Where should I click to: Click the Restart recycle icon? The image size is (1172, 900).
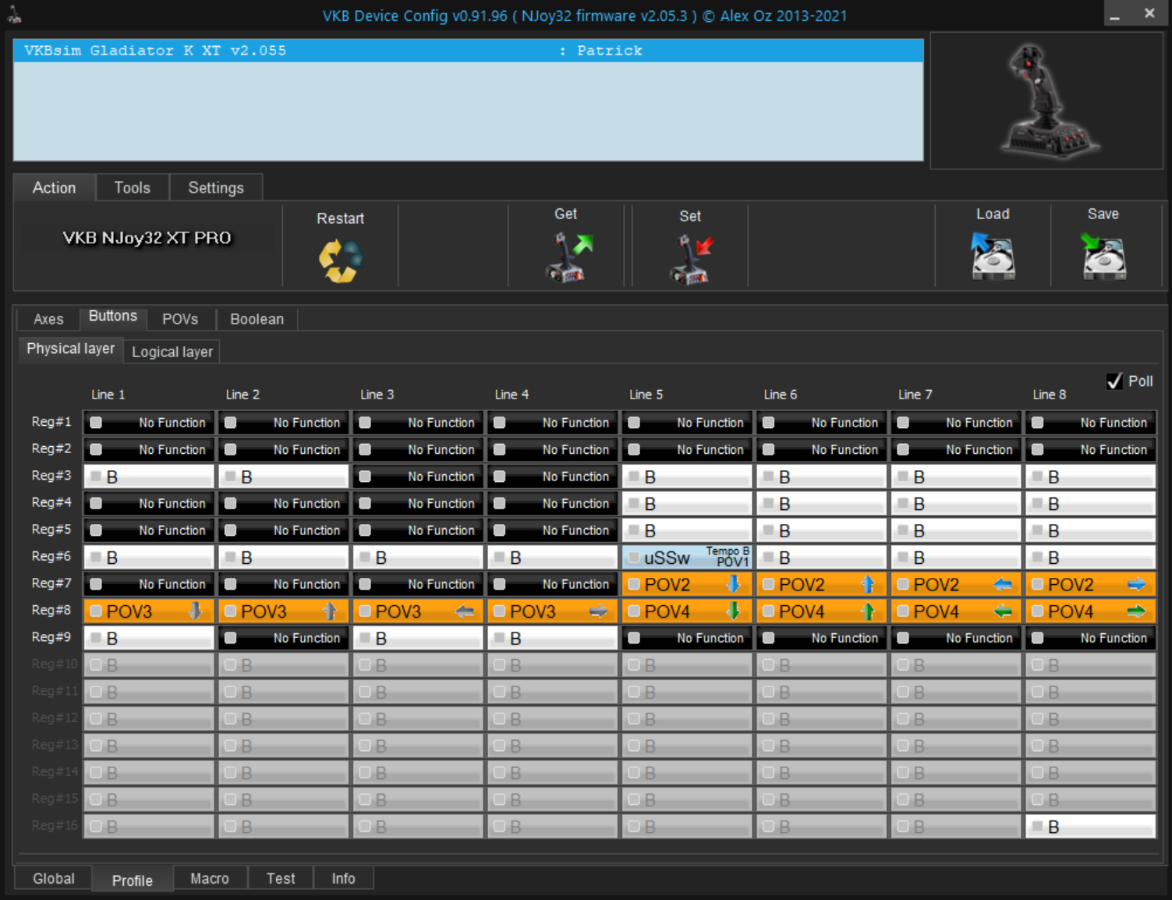(340, 259)
